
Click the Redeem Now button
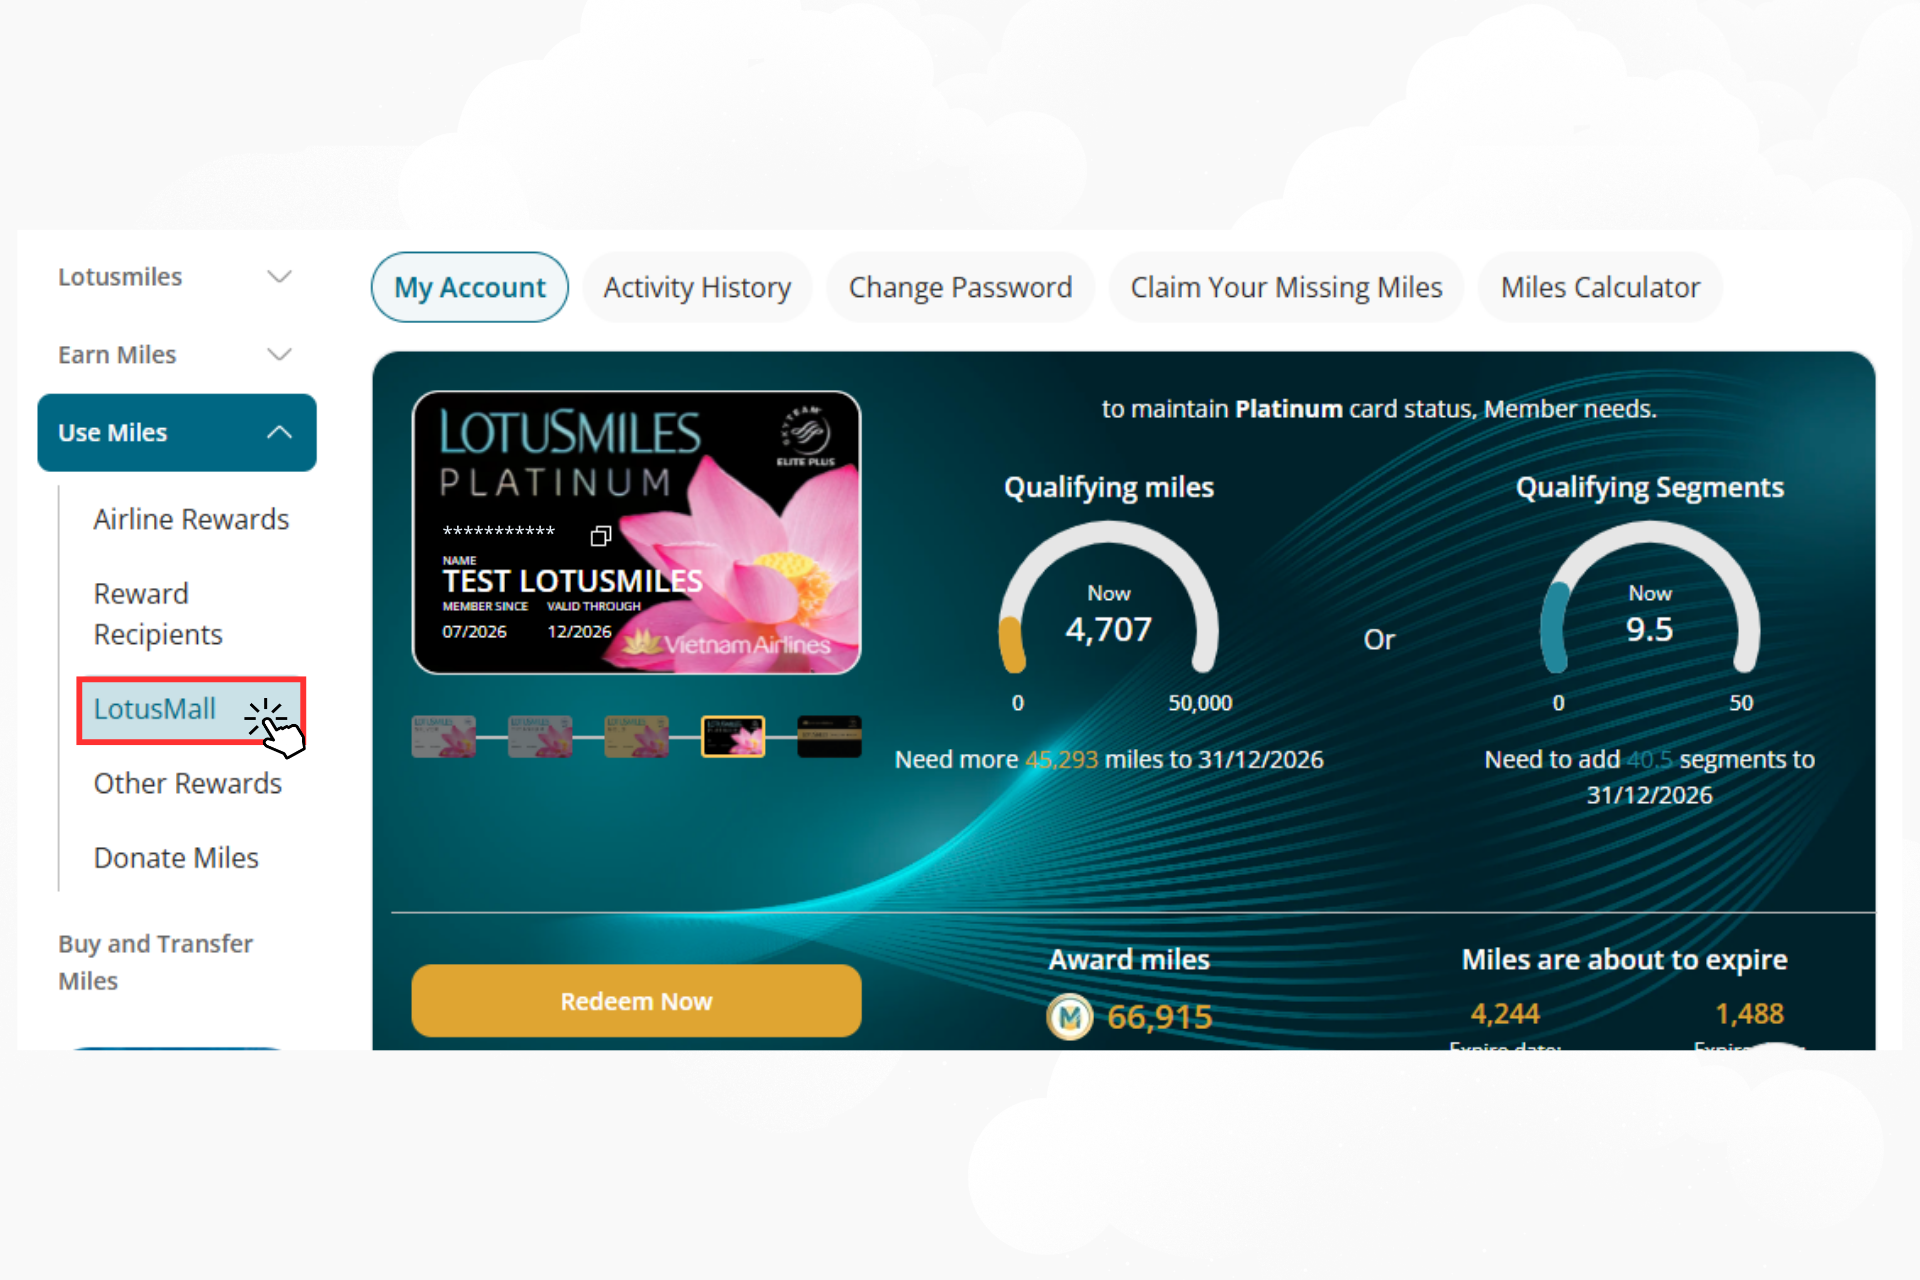point(636,1001)
